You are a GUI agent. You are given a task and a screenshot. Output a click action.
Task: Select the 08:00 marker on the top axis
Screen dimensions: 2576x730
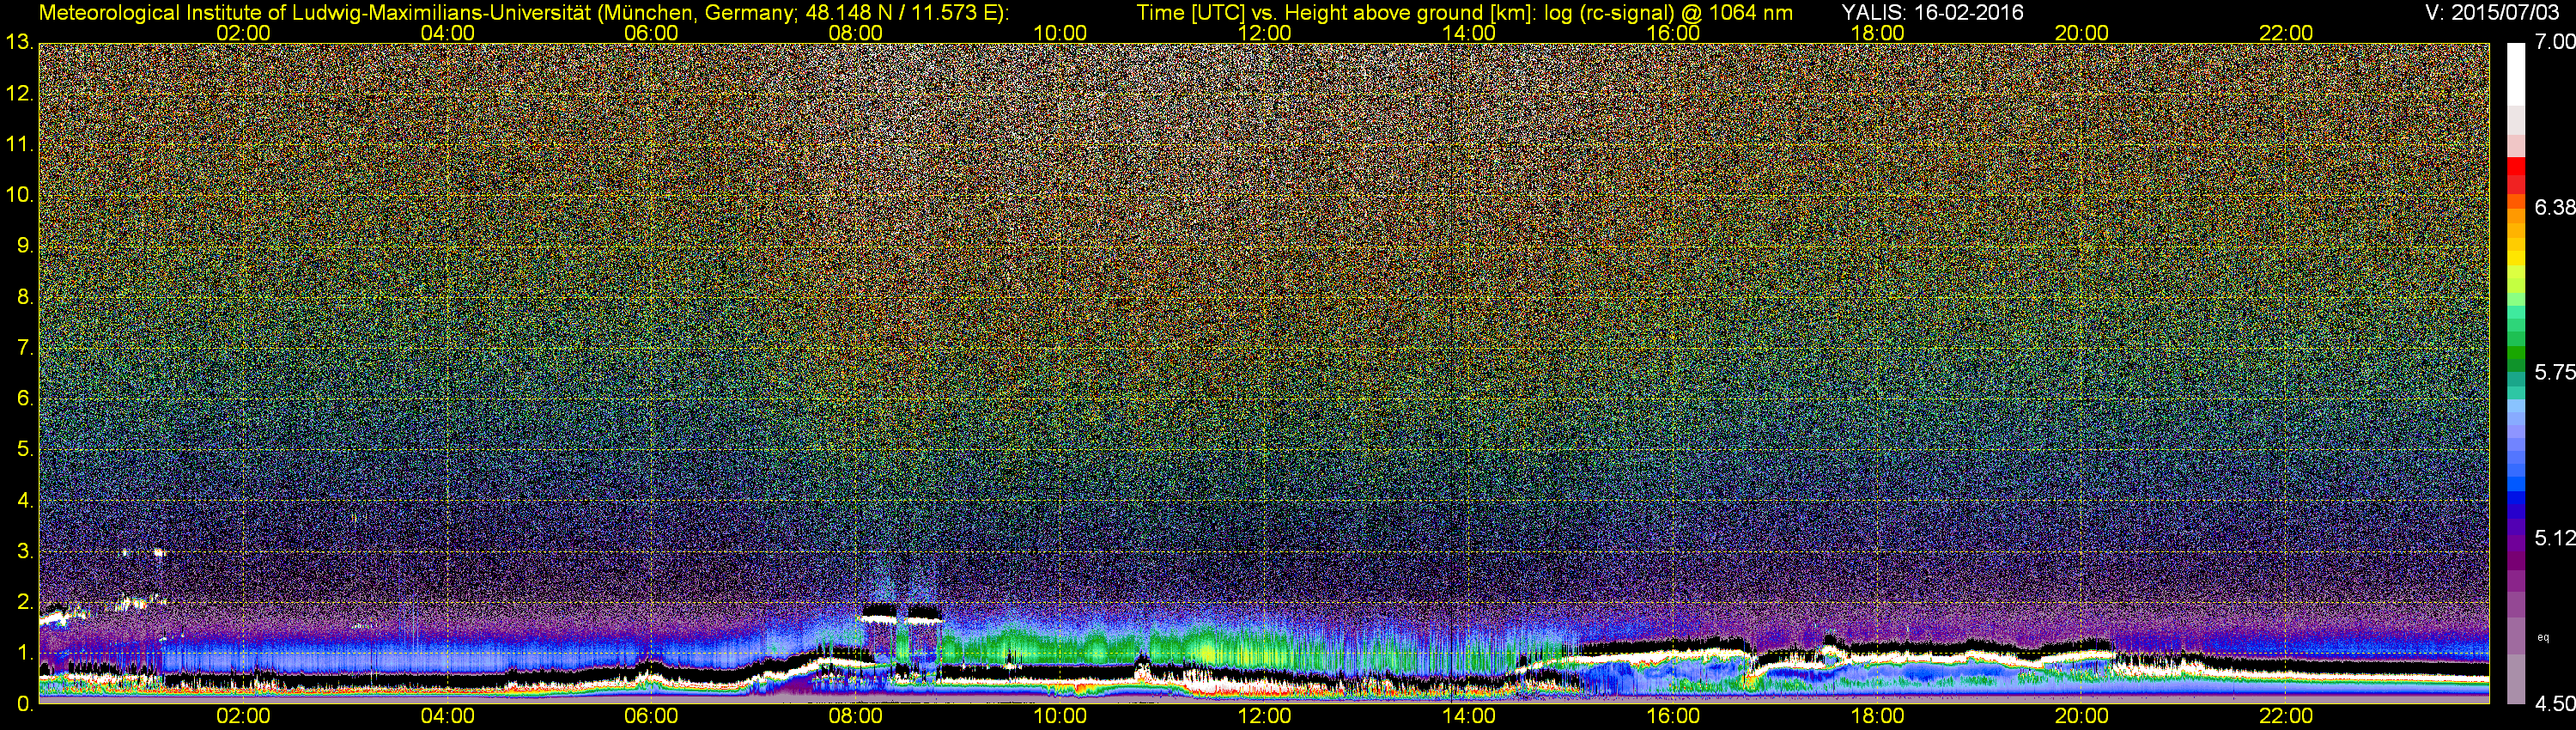tap(856, 33)
